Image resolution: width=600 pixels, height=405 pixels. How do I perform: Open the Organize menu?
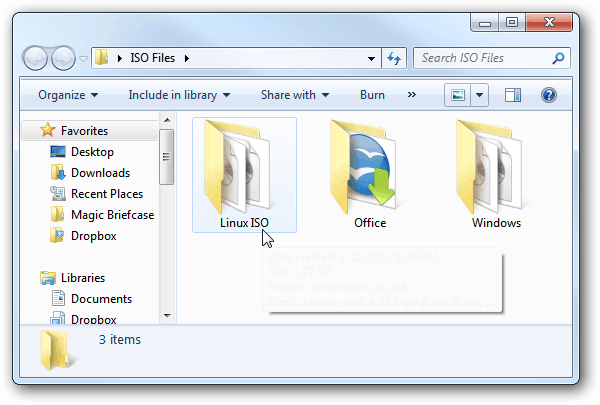pos(68,95)
